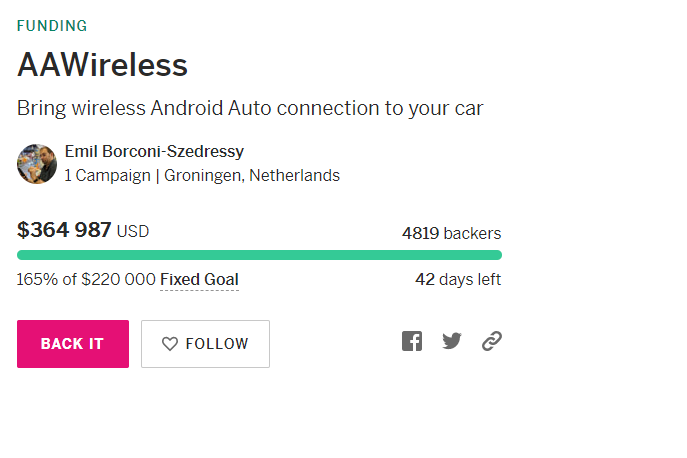Viewport: 687px width, 458px height.
Task: Click the $364 987 raised amount
Action: (64, 230)
